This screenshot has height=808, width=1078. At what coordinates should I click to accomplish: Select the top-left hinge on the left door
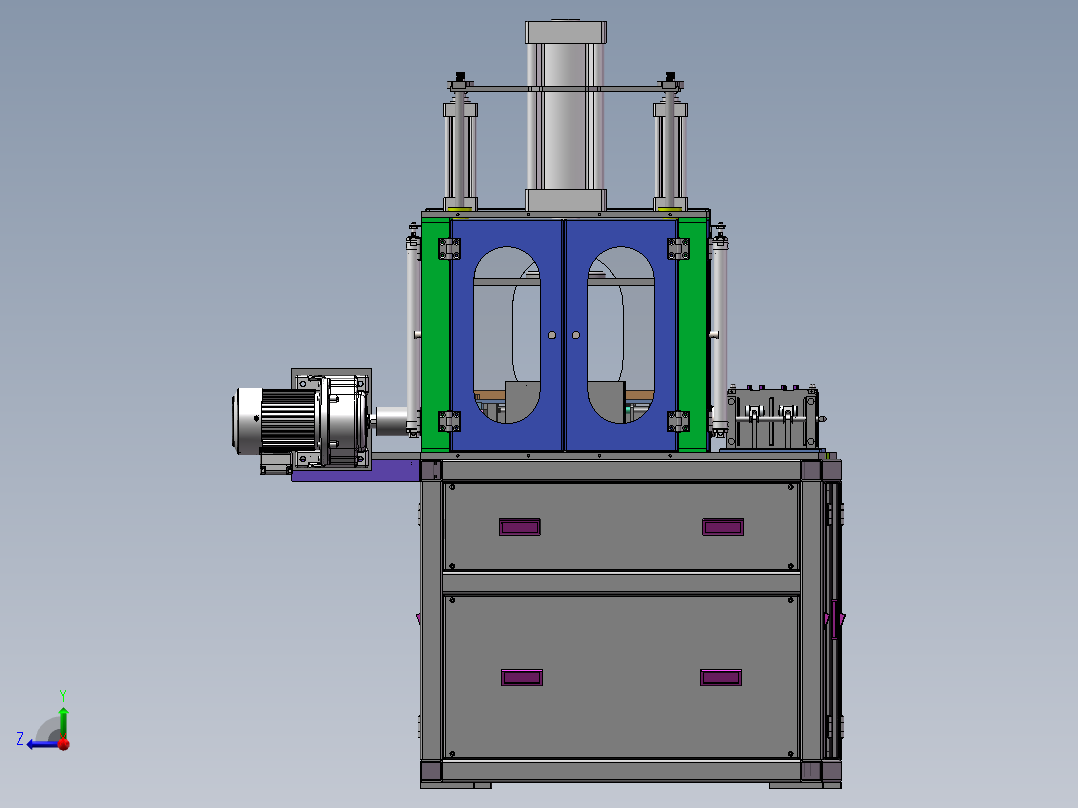[450, 248]
